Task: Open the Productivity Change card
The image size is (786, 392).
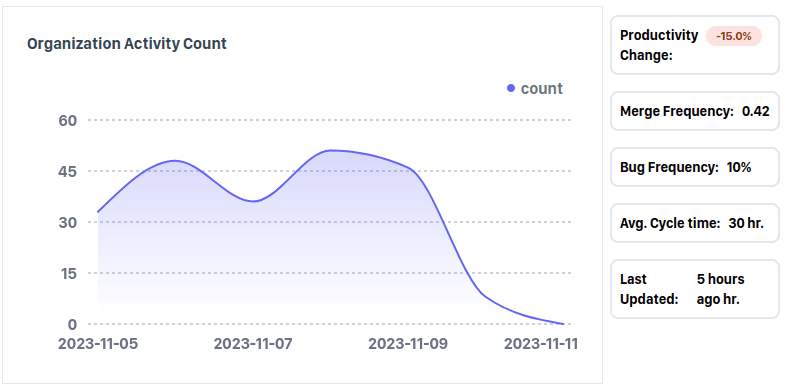Action: point(695,45)
